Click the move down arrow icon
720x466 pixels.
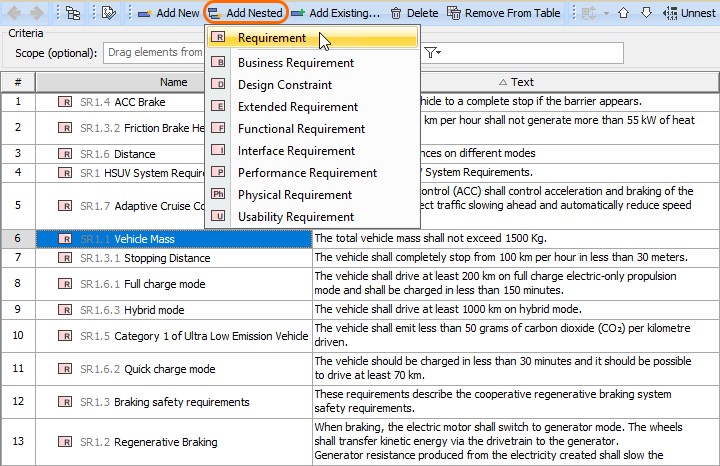click(646, 13)
